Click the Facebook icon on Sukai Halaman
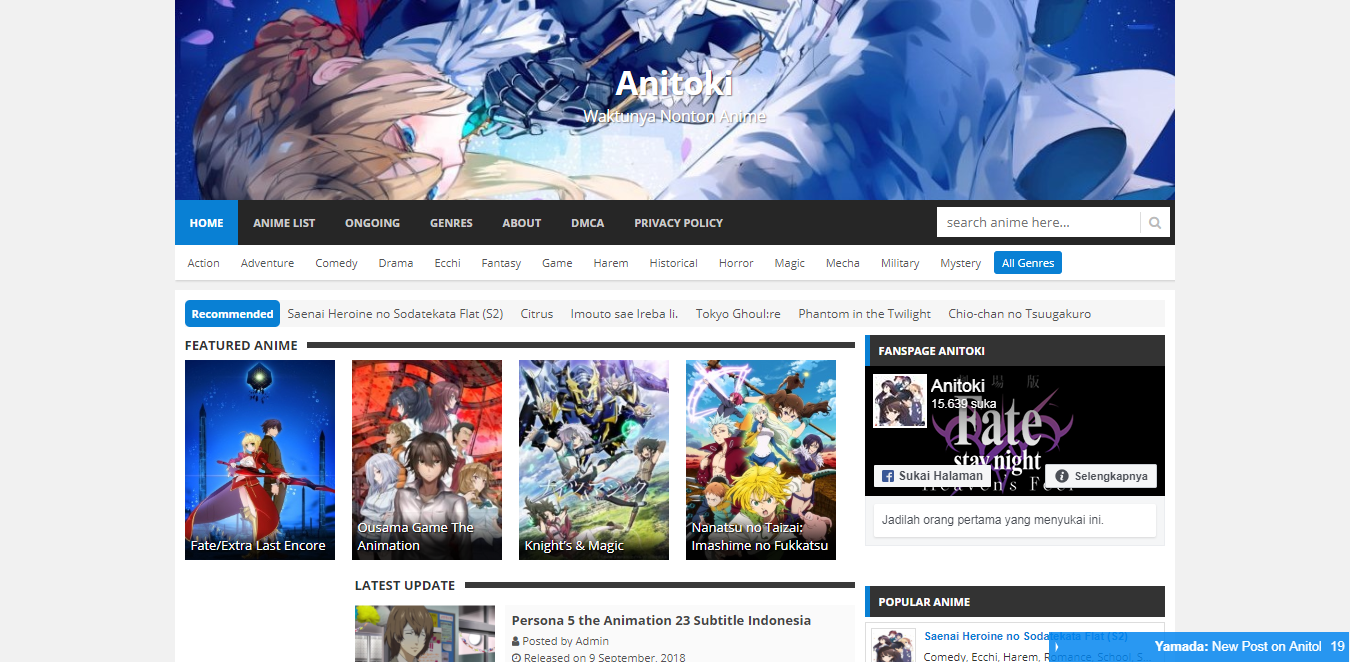This screenshot has height=662, width=1350. pos(886,476)
